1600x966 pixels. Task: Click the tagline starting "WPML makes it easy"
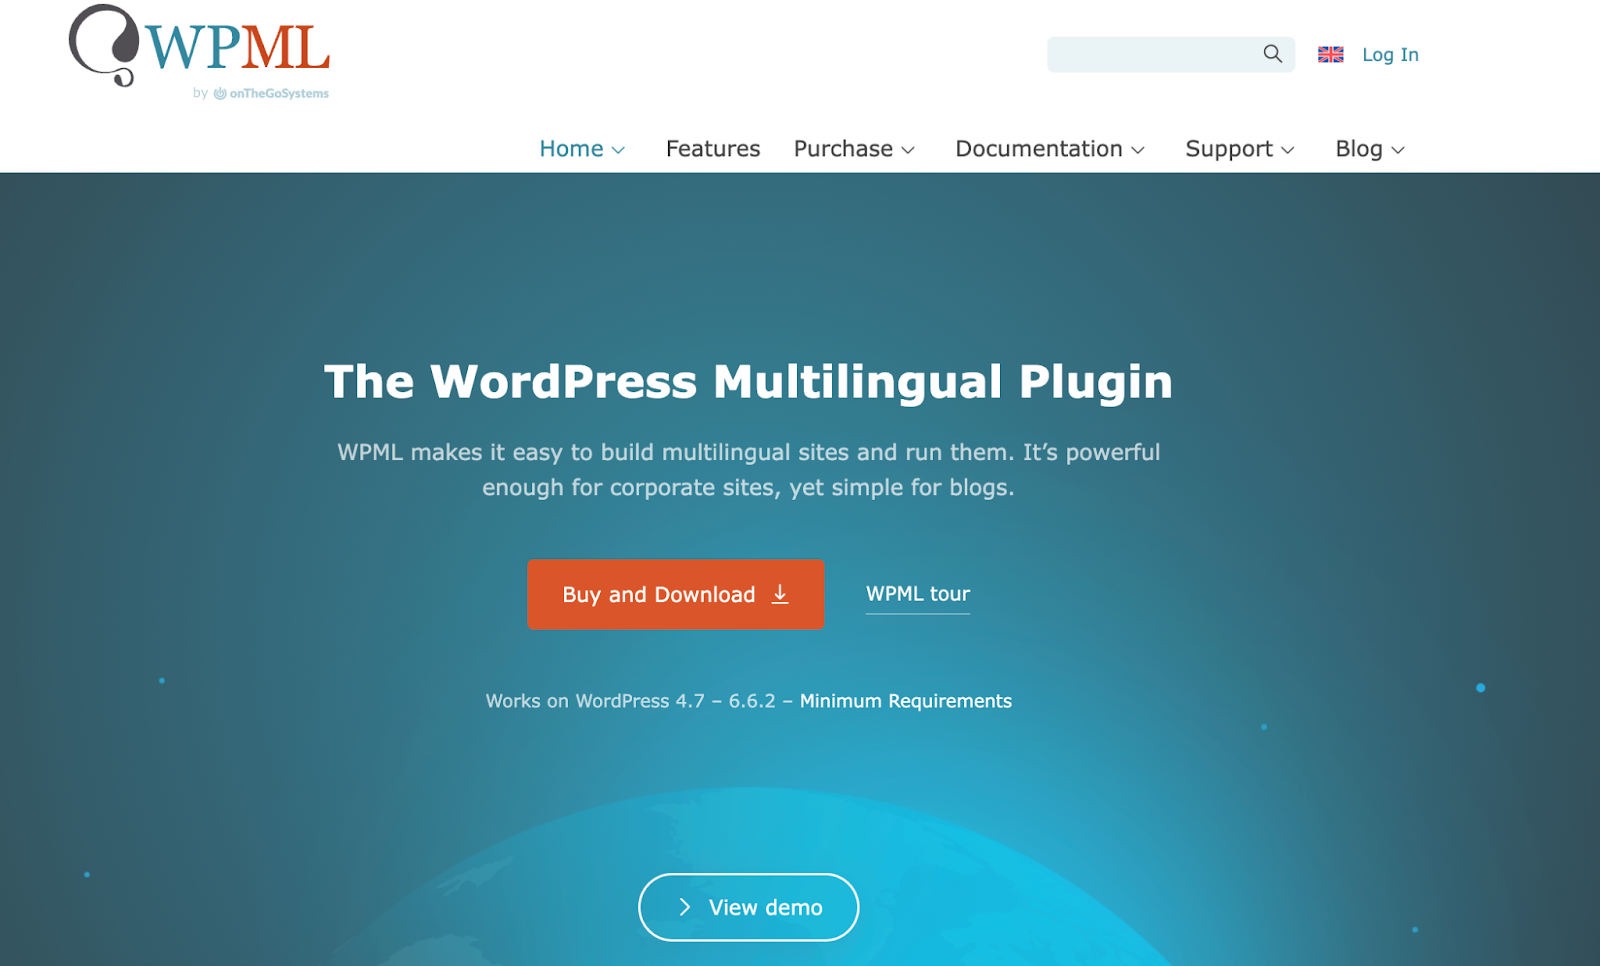(x=749, y=470)
